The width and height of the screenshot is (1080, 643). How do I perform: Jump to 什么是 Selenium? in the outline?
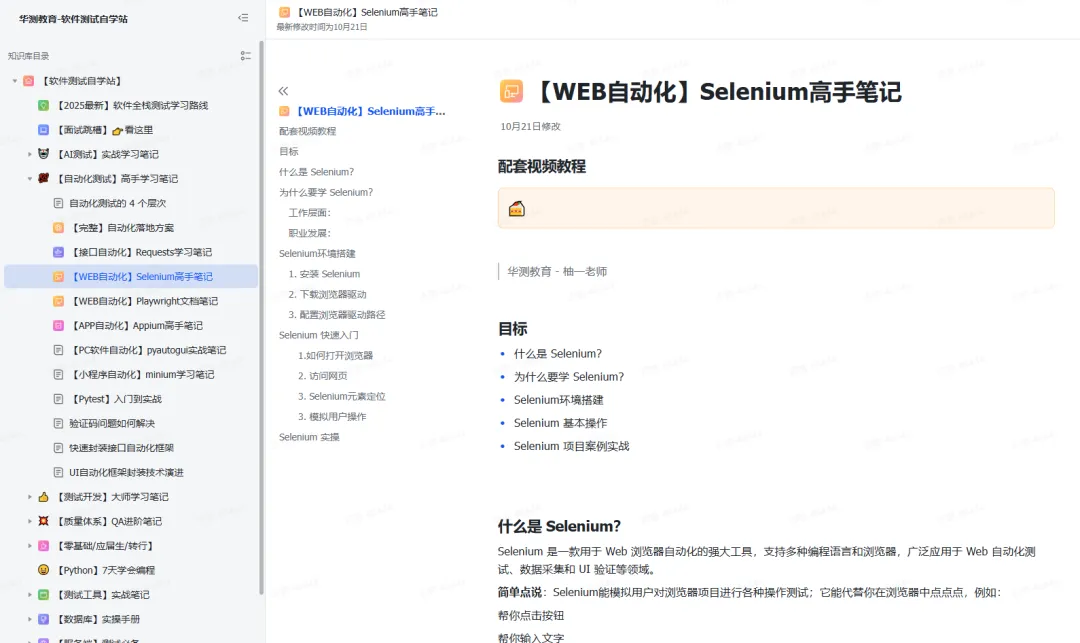click(x=316, y=171)
